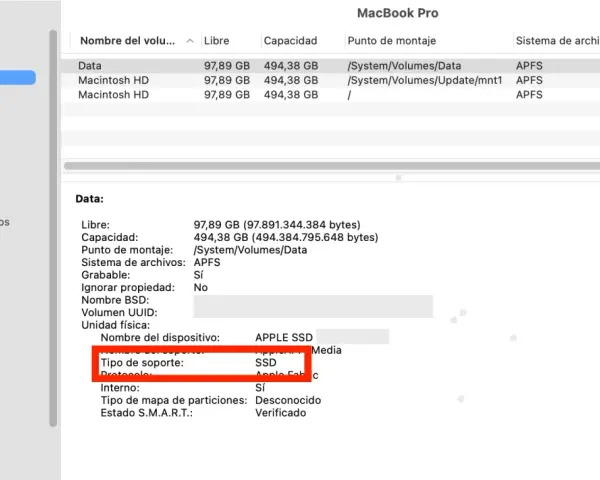The height and width of the screenshot is (480, 600).
Task: Click the Libre value 97.891.344.384 bytes
Action: [277, 224]
